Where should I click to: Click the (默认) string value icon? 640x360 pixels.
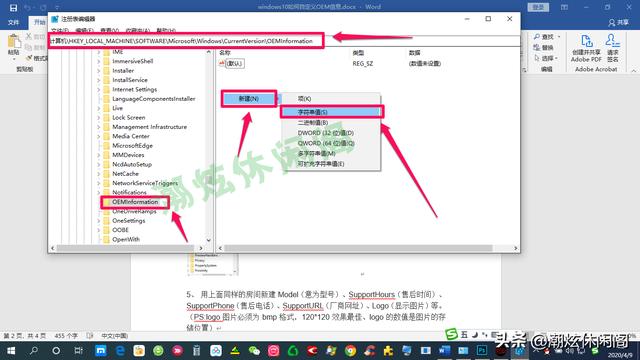(222, 64)
